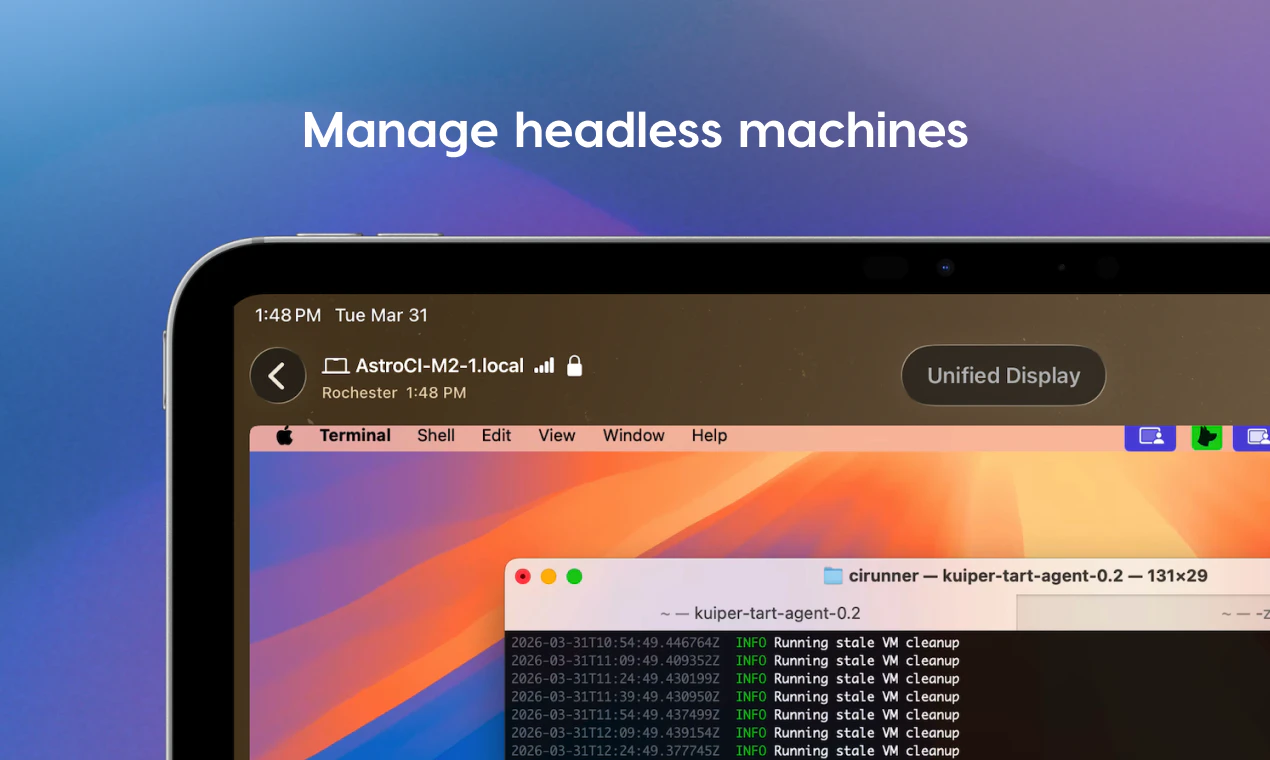The image size is (1270, 760).
Task: Click the rightmost blue screen sharing status icon
Action: (1258, 437)
